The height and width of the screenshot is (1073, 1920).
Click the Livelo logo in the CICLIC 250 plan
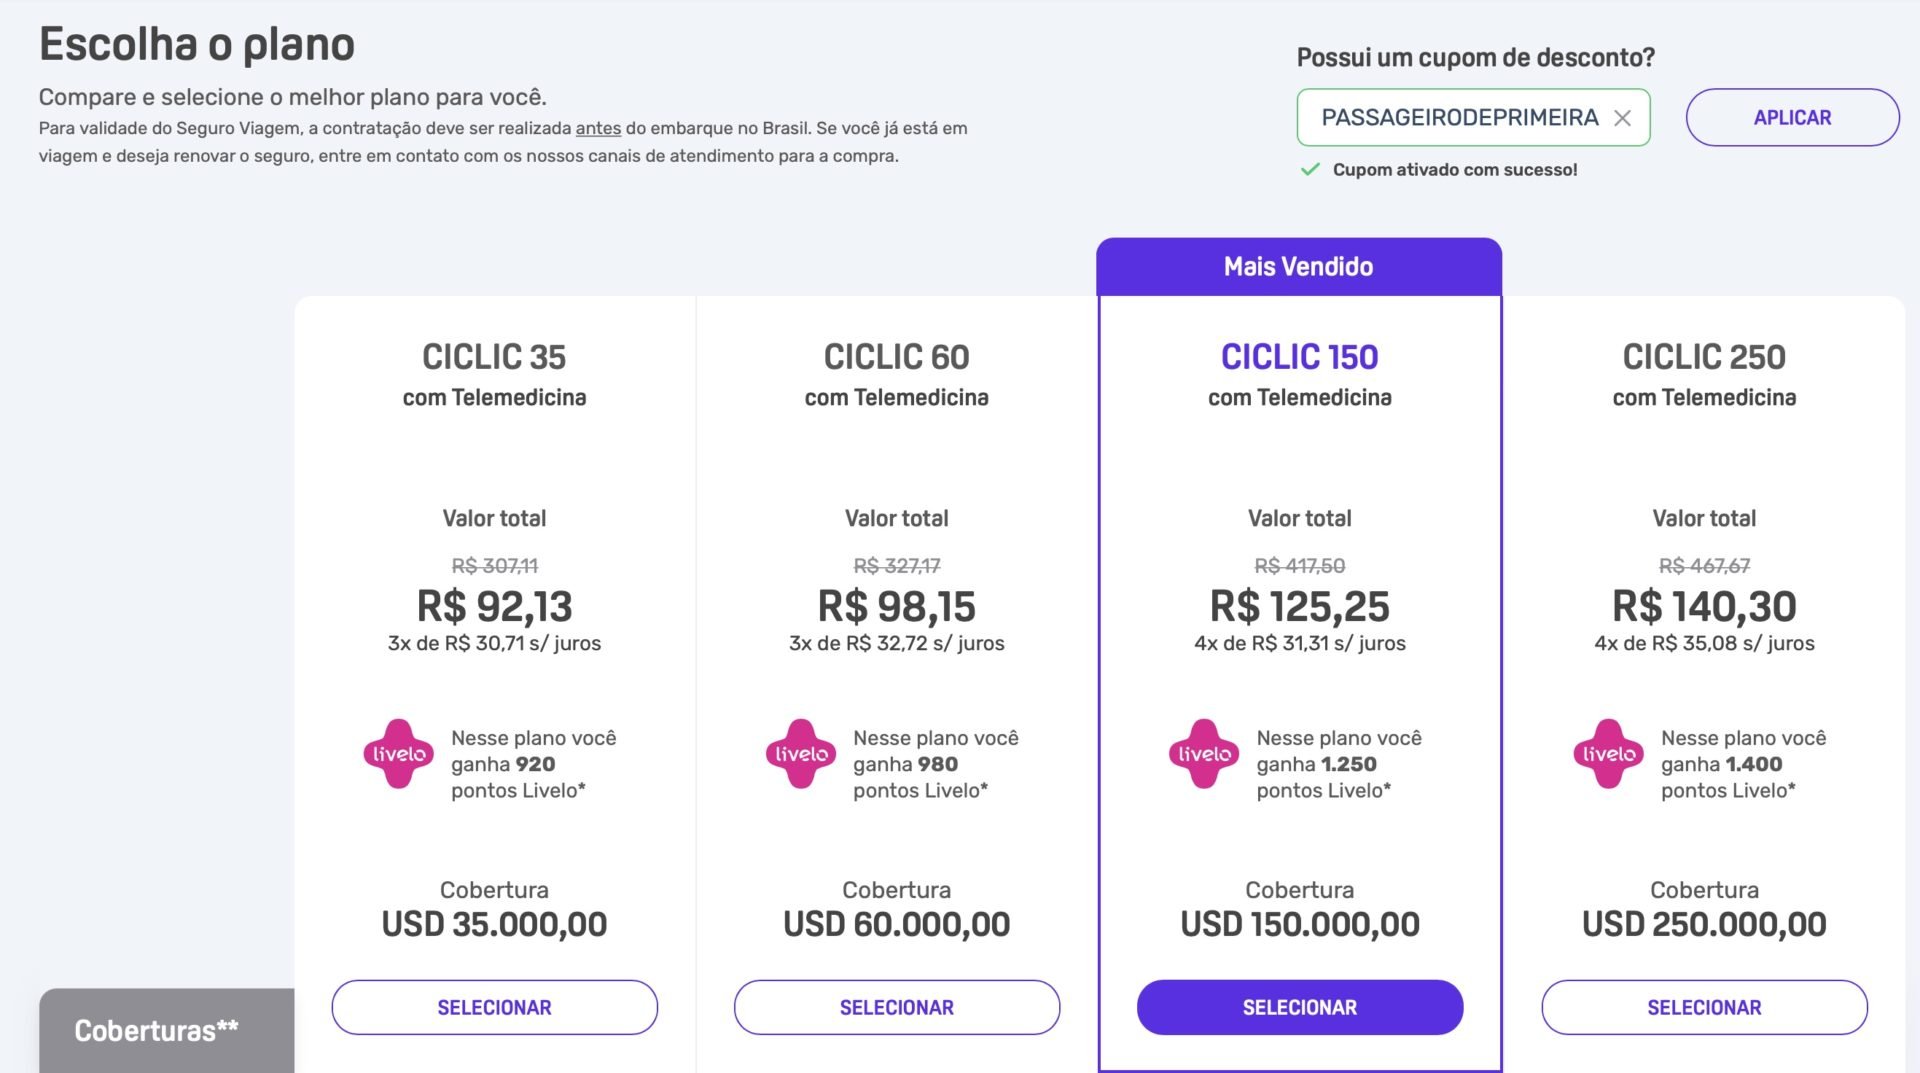pos(1609,754)
